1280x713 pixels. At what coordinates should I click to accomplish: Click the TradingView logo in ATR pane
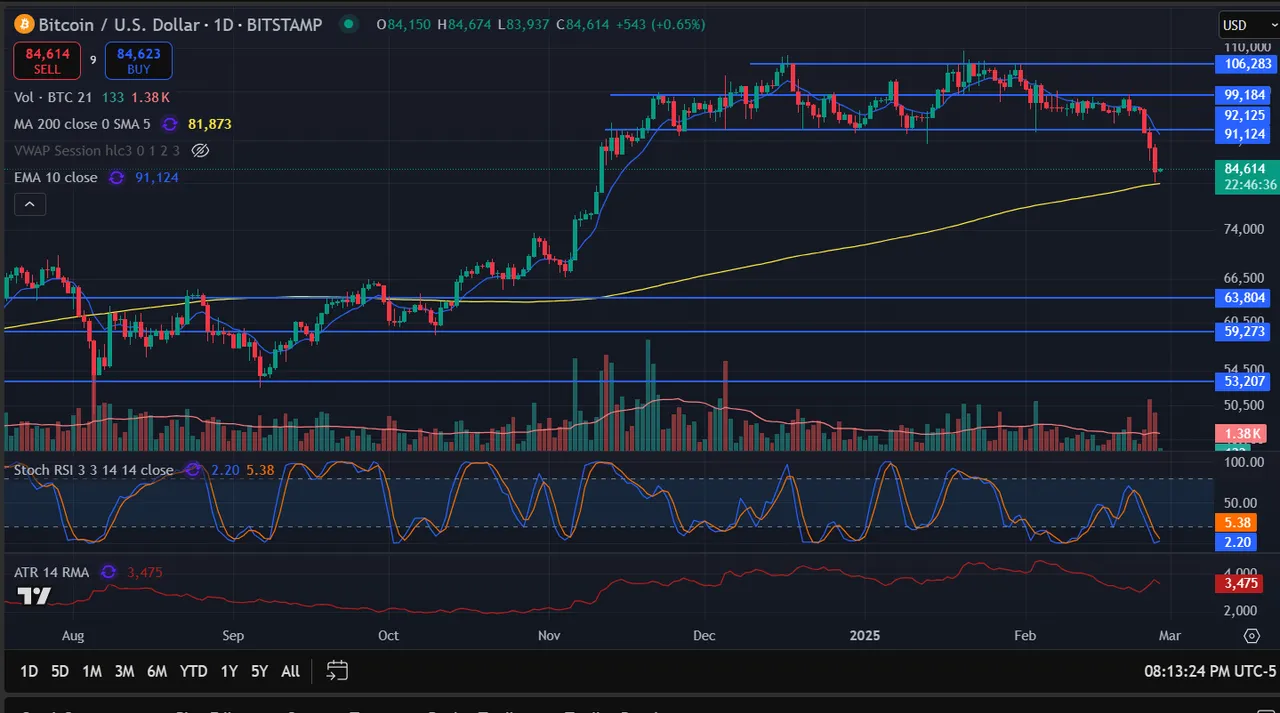click(34, 596)
